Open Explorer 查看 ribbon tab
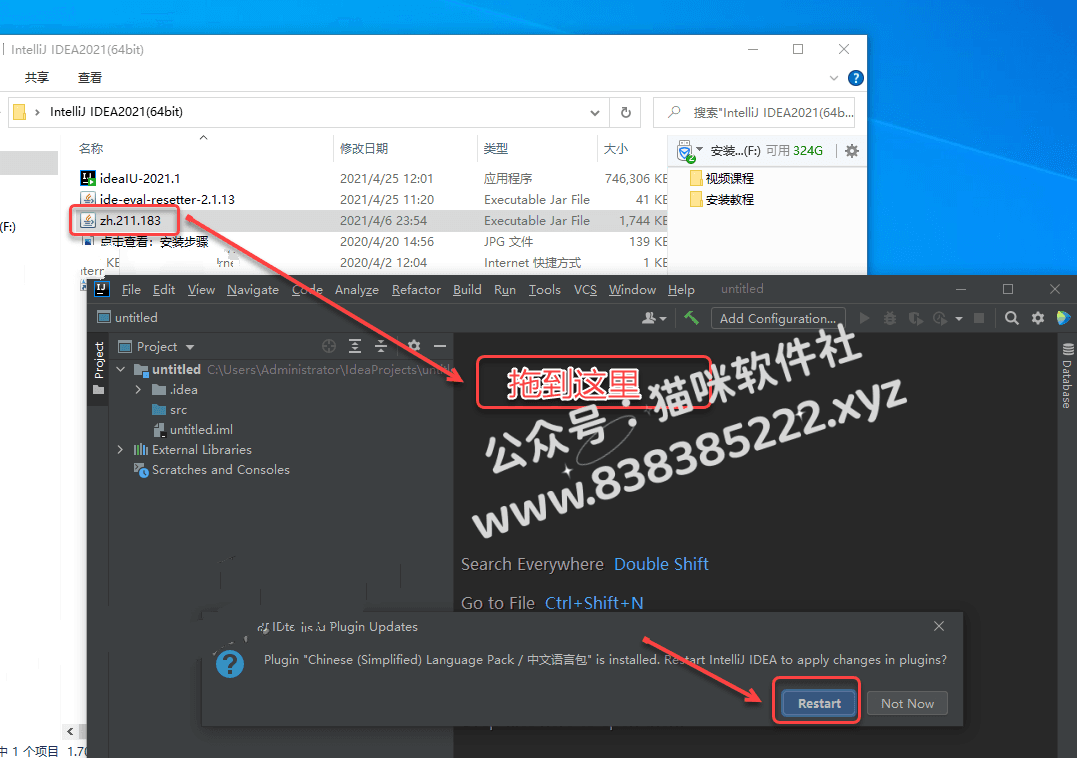The width and height of the screenshot is (1077, 758). pyautogui.click(x=90, y=78)
